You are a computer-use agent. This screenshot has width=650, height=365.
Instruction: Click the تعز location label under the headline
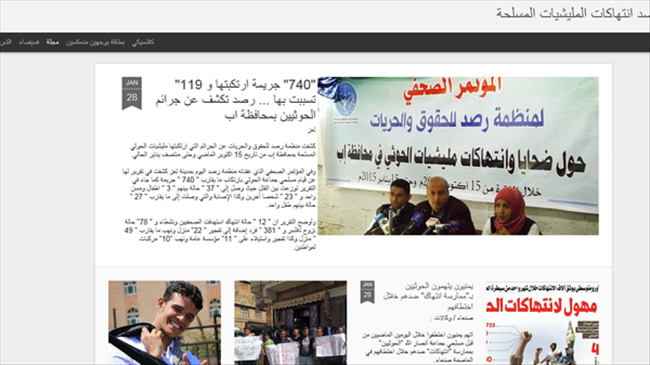tap(312, 130)
